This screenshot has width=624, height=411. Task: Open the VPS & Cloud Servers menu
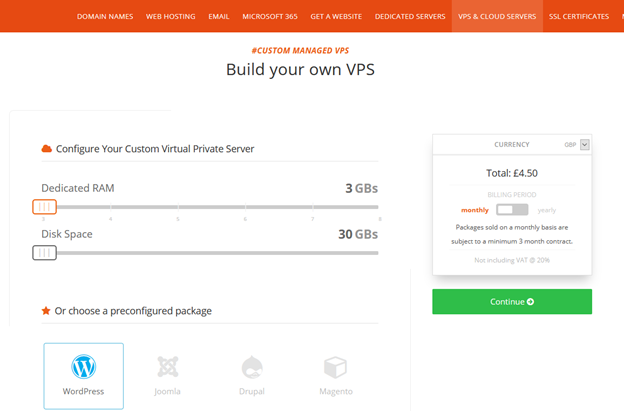pyautogui.click(x=497, y=16)
